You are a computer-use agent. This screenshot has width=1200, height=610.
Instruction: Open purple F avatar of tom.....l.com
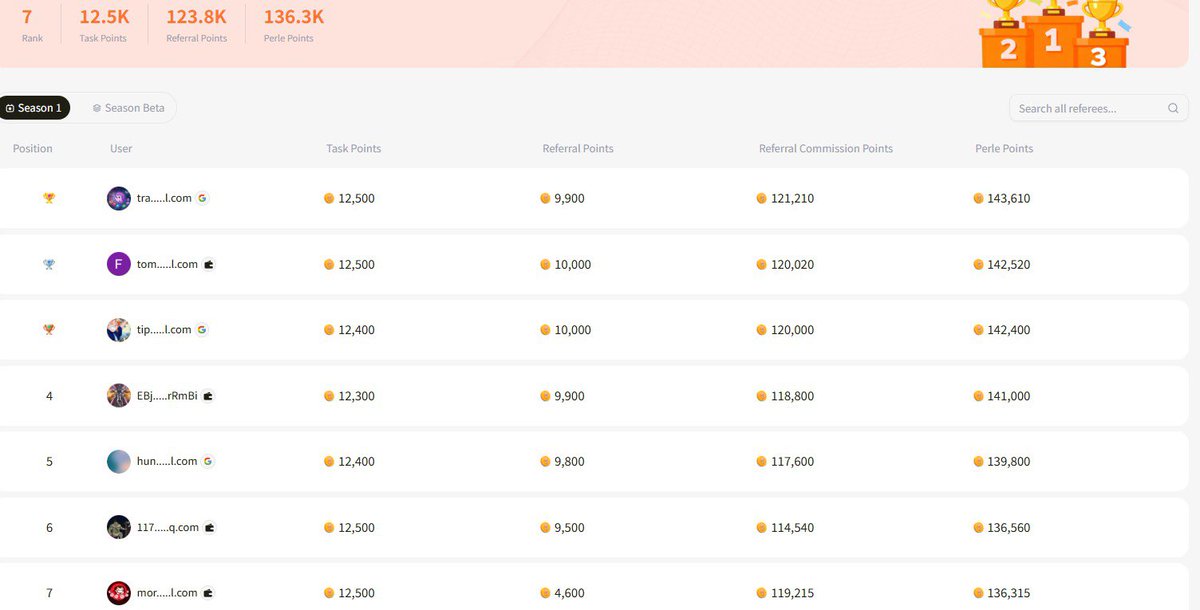pos(119,264)
